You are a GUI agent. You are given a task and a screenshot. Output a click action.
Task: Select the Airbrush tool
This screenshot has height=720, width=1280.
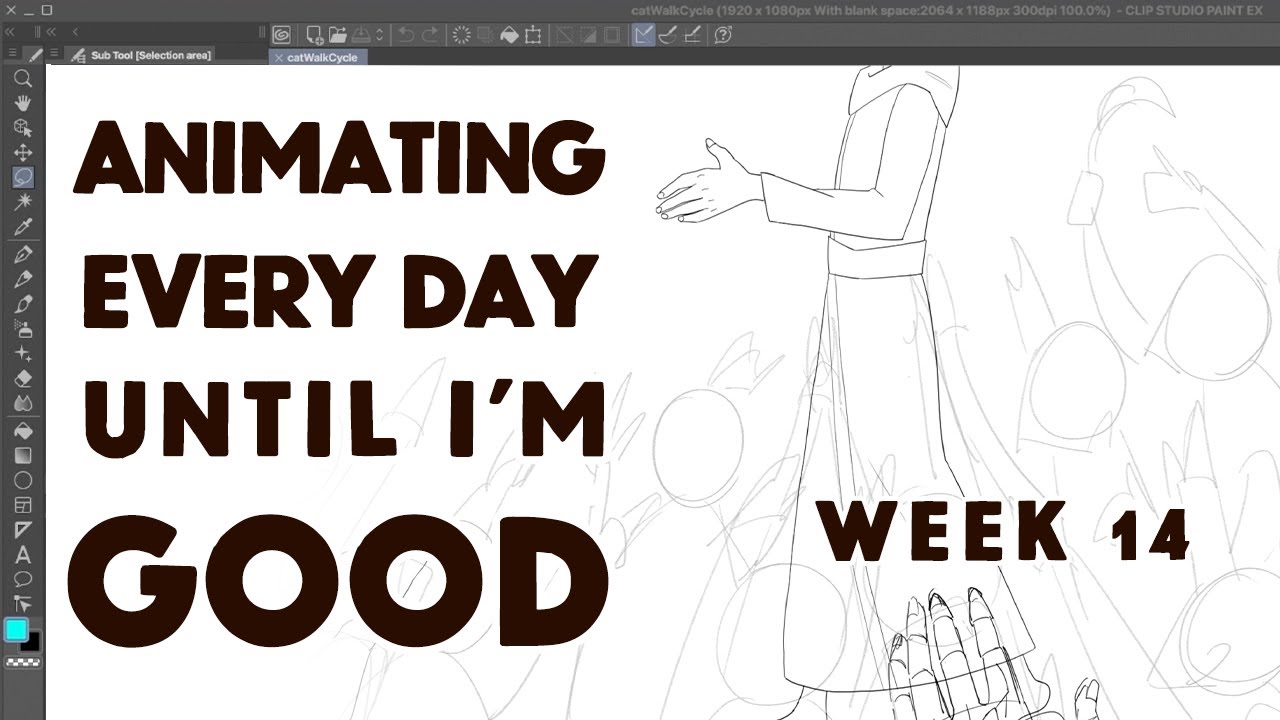pyautogui.click(x=23, y=329)
